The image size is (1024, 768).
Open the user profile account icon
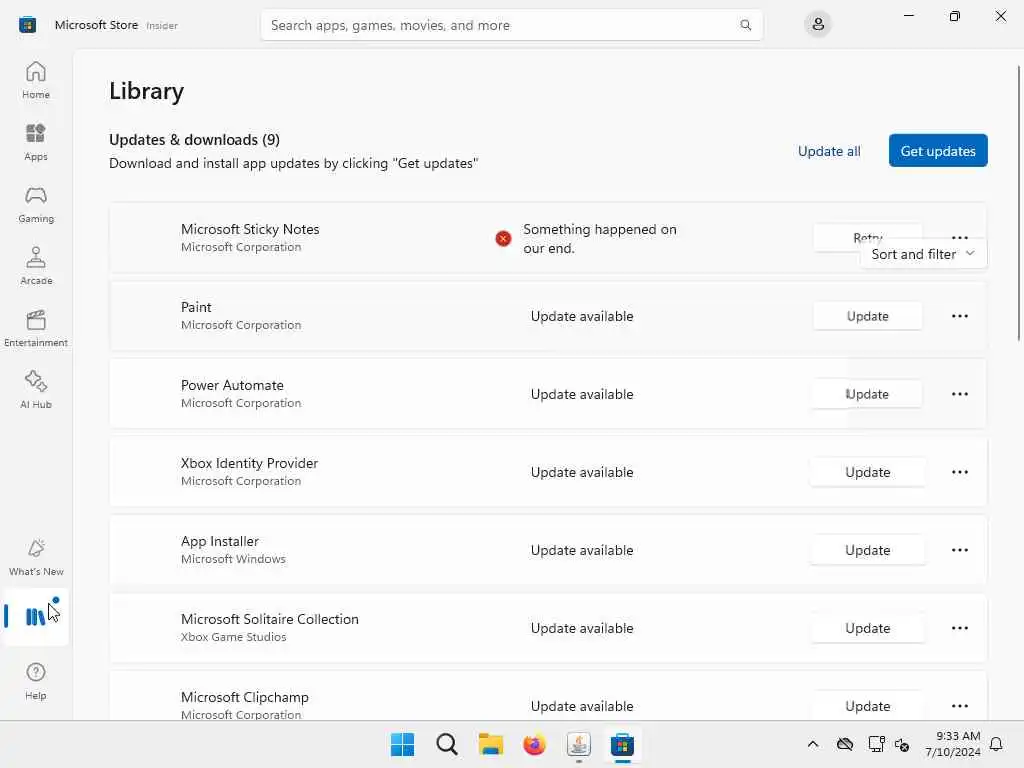[x=818, y=25]
